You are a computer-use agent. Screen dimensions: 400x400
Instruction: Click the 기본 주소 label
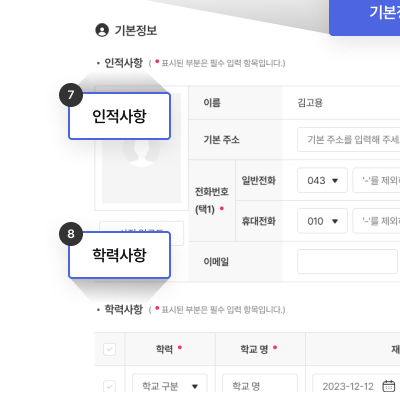[222, 139]
